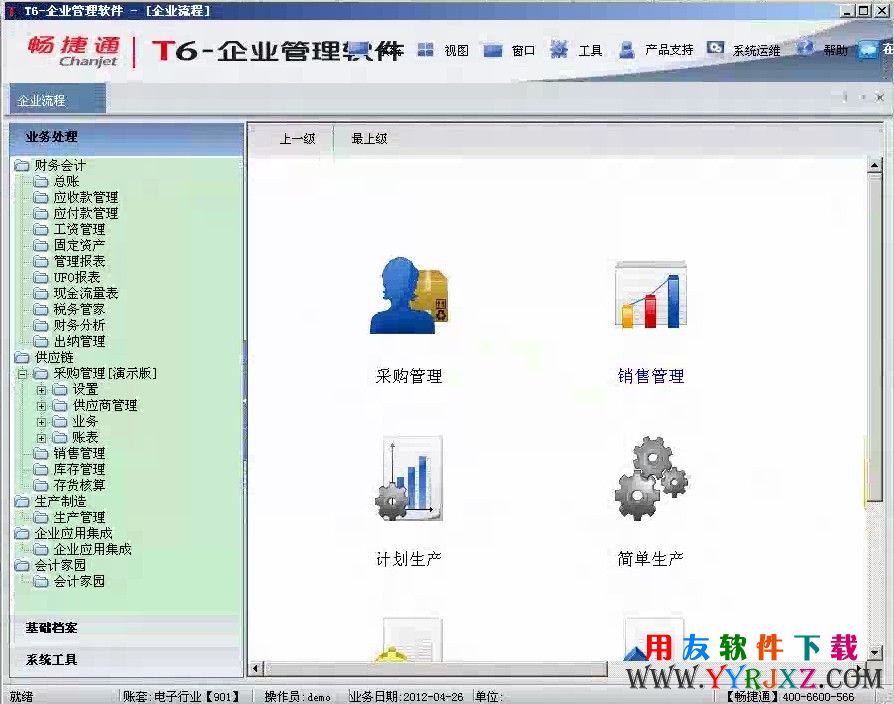Jump to top level with 最上级
Viewport: 894px width, 704px height.
(x=369, y=139)
